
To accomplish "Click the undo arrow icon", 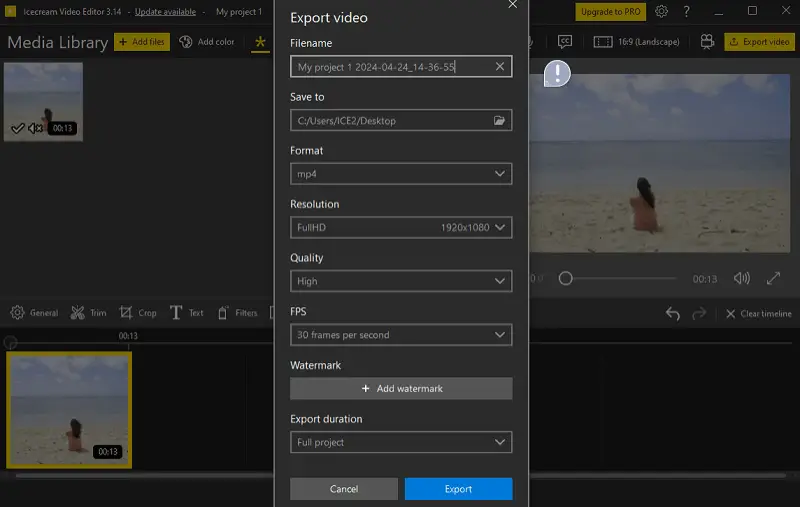I will coord(672,313).
